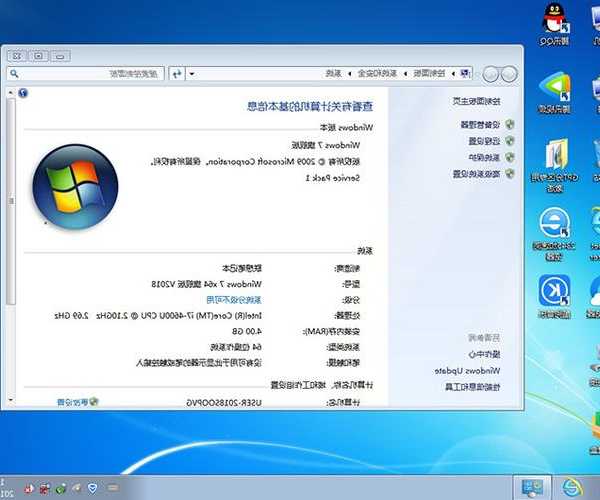
Task: Click the refresh button beside address bar
Action: [177, 73]
